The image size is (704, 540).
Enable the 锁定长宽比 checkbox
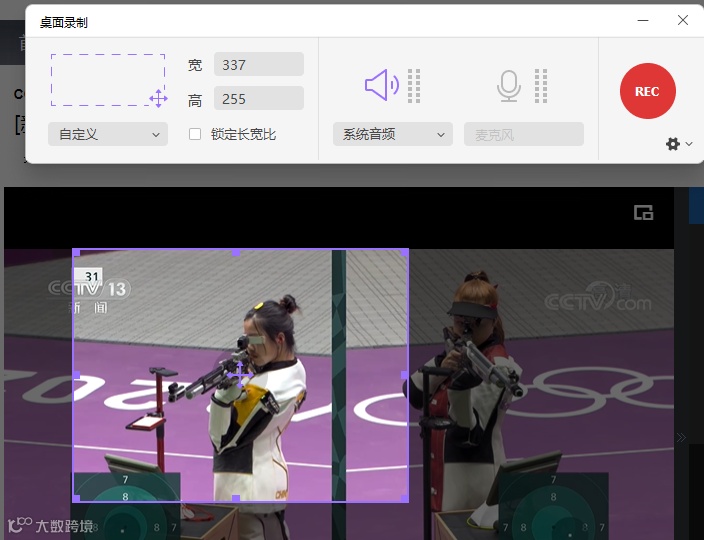195,134
